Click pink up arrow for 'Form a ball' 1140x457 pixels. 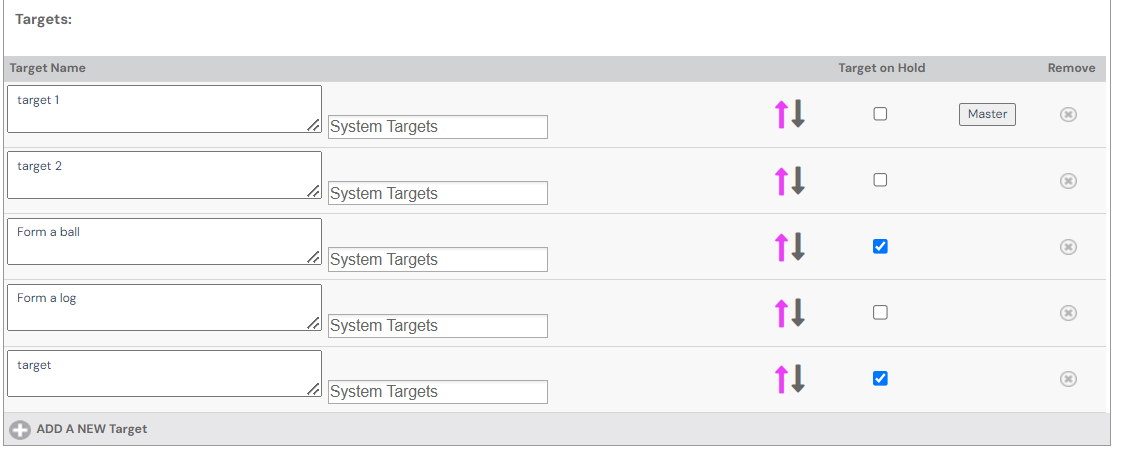(781, 246)
